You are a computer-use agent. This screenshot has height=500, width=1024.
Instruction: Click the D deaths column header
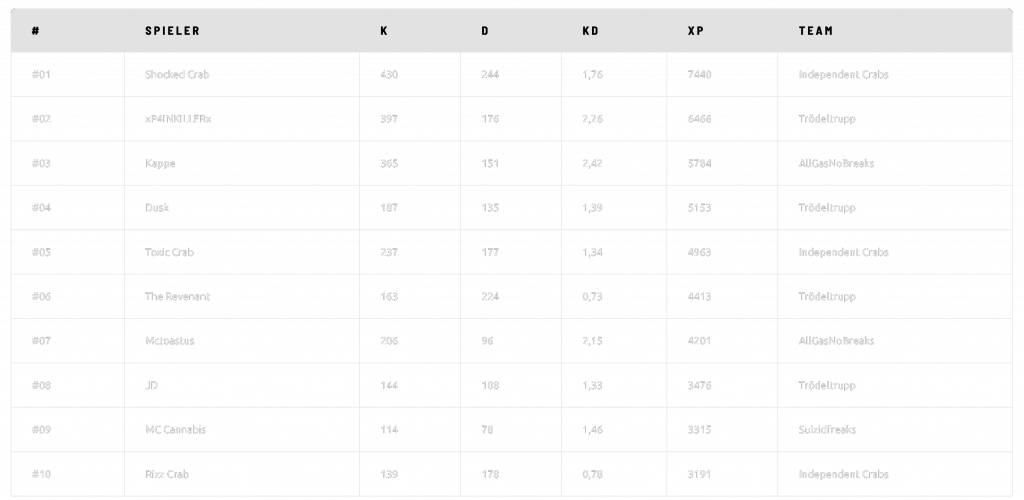click(485, 31)
